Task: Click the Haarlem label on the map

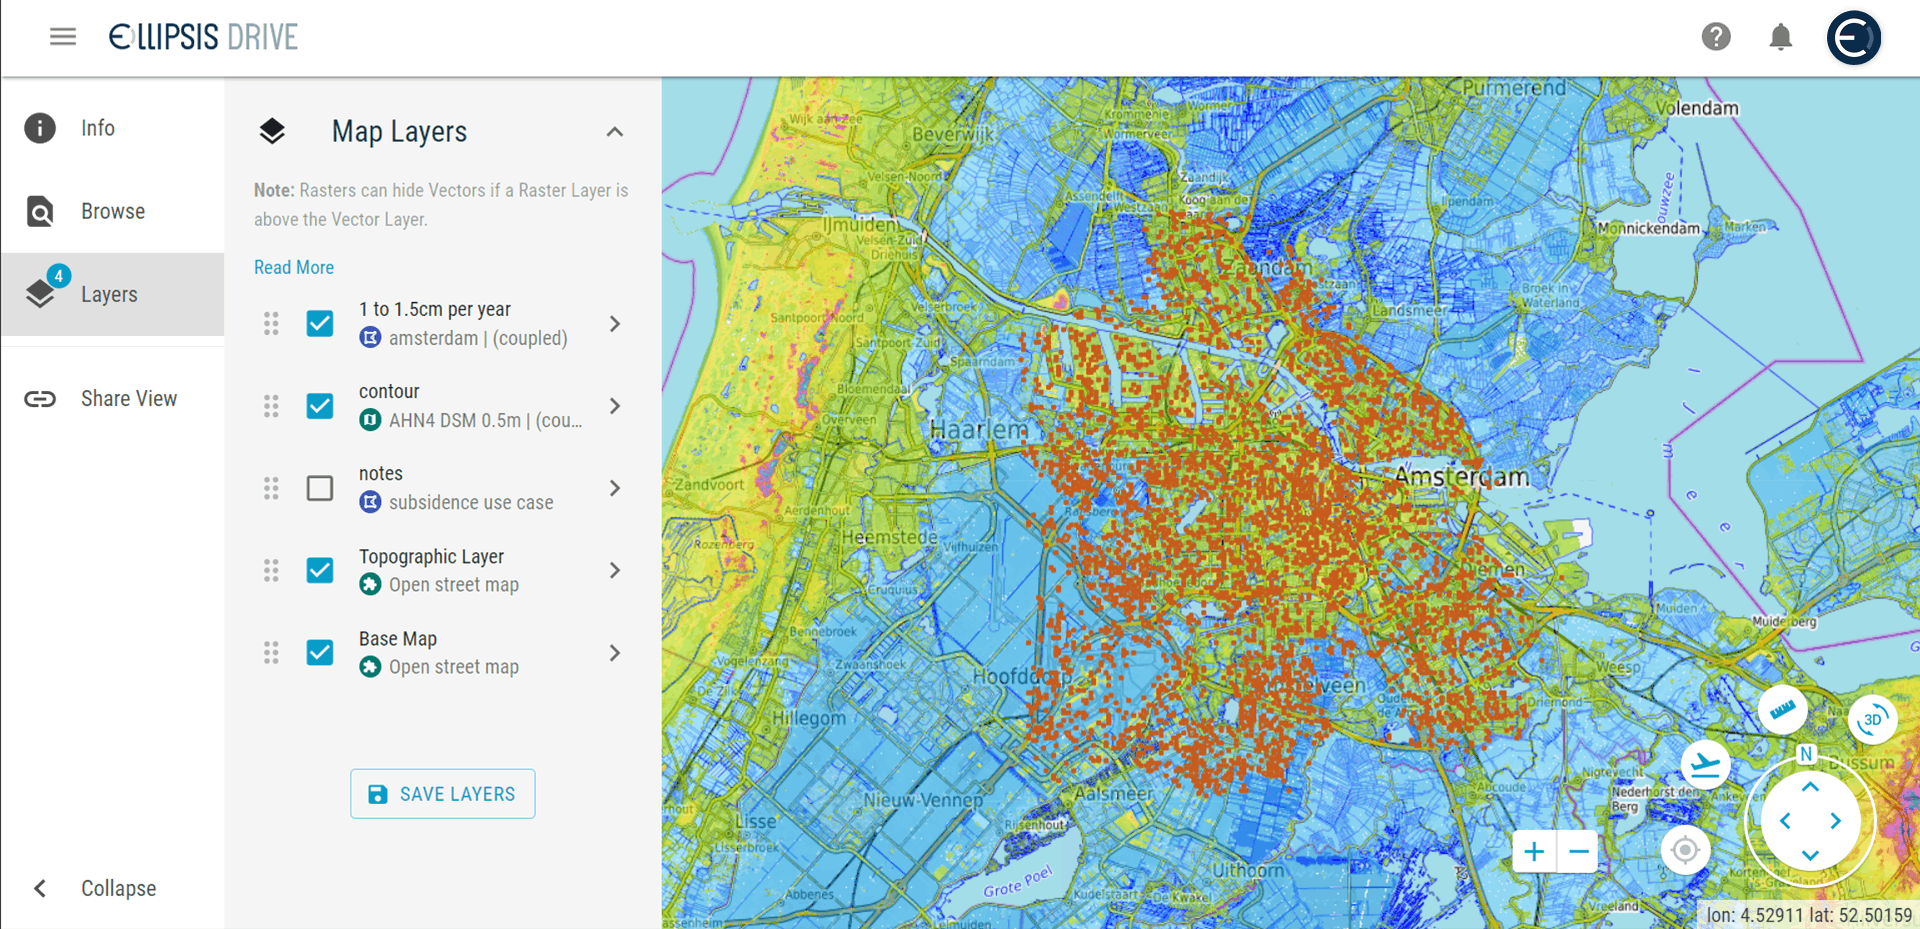Action: [979, 430]
